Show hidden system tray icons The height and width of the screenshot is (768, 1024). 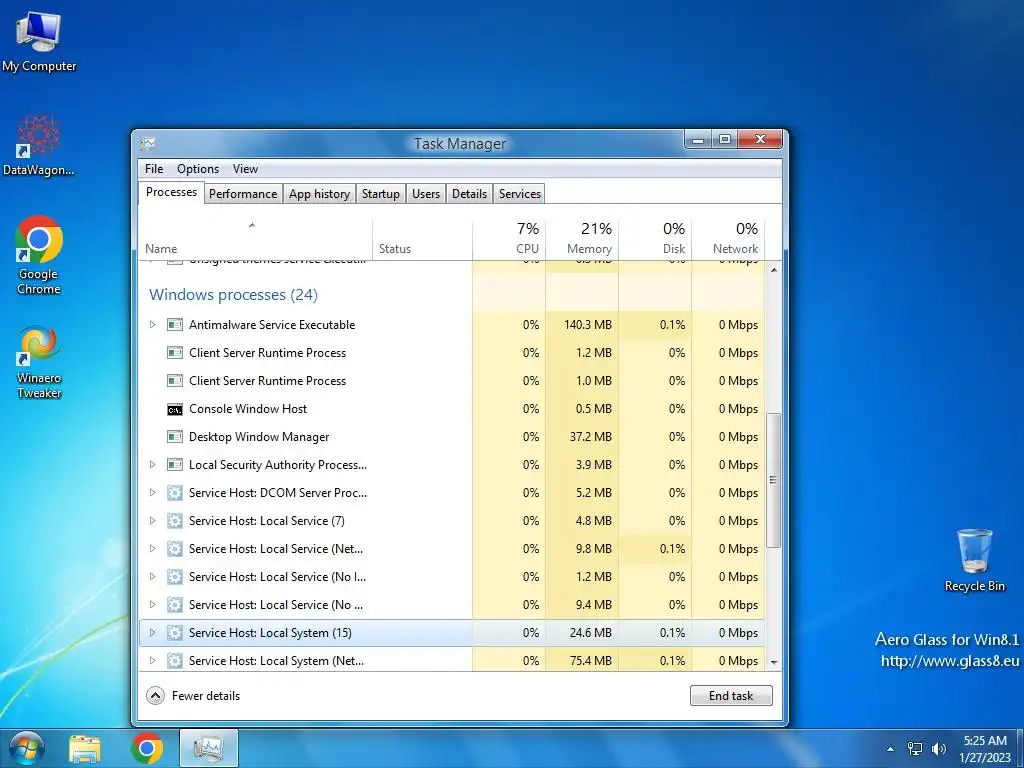click(890, 749)
